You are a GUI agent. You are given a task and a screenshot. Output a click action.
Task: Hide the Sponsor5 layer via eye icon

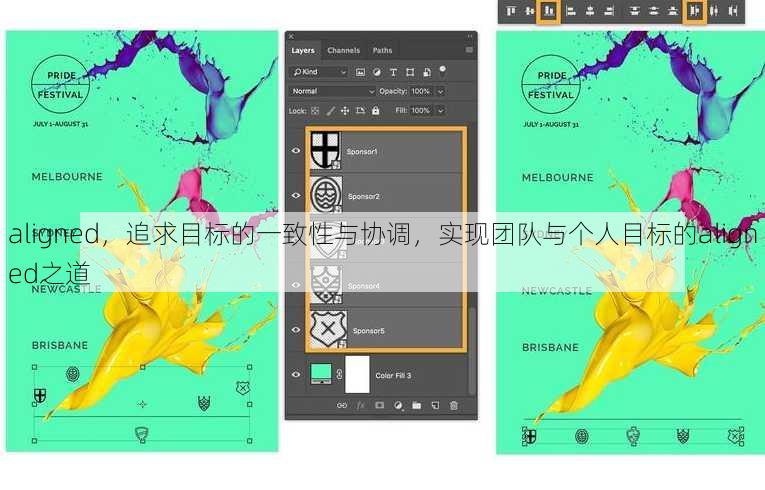click(x=296, y=330)
